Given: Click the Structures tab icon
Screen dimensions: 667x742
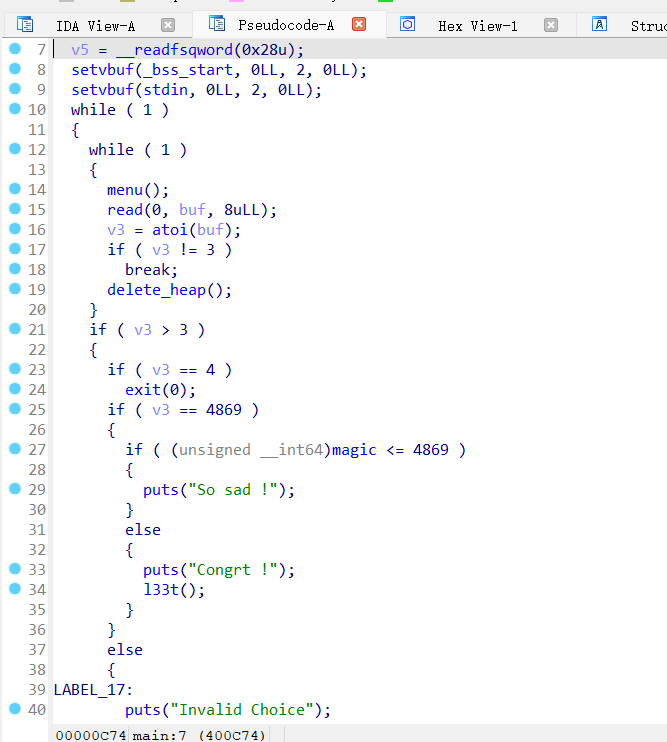Looking at the screenshot, I should tap(599, 24).
